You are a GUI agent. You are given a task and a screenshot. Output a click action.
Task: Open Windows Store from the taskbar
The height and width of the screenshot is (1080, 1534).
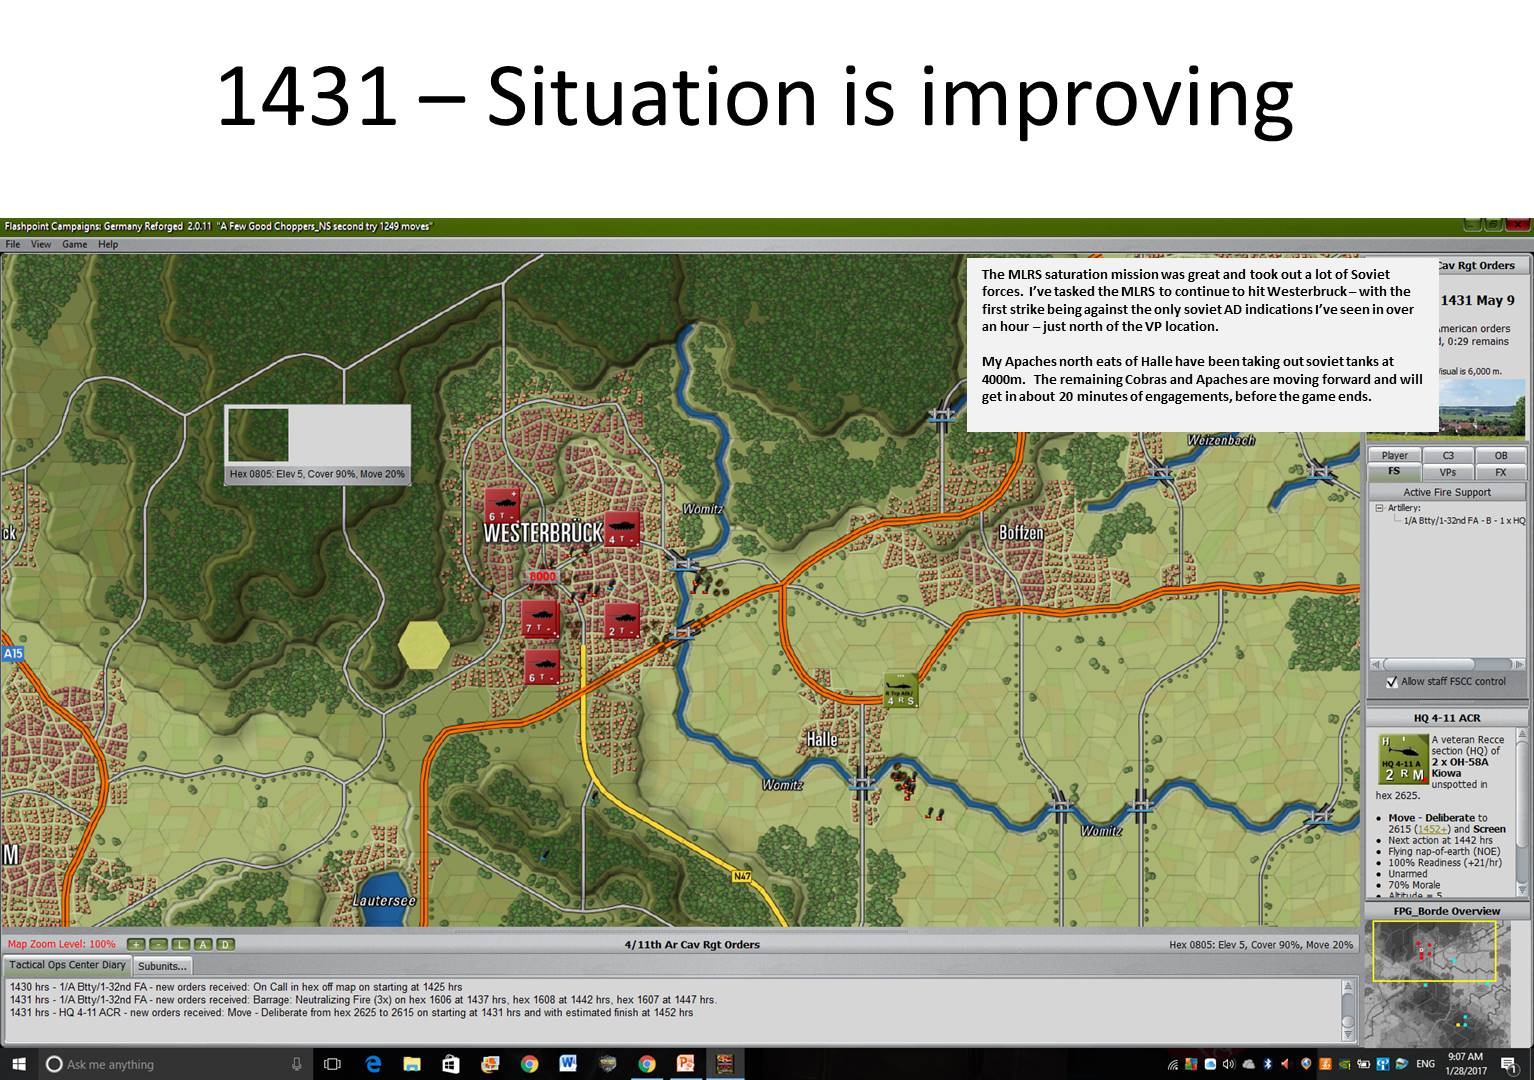[451, 1064]
